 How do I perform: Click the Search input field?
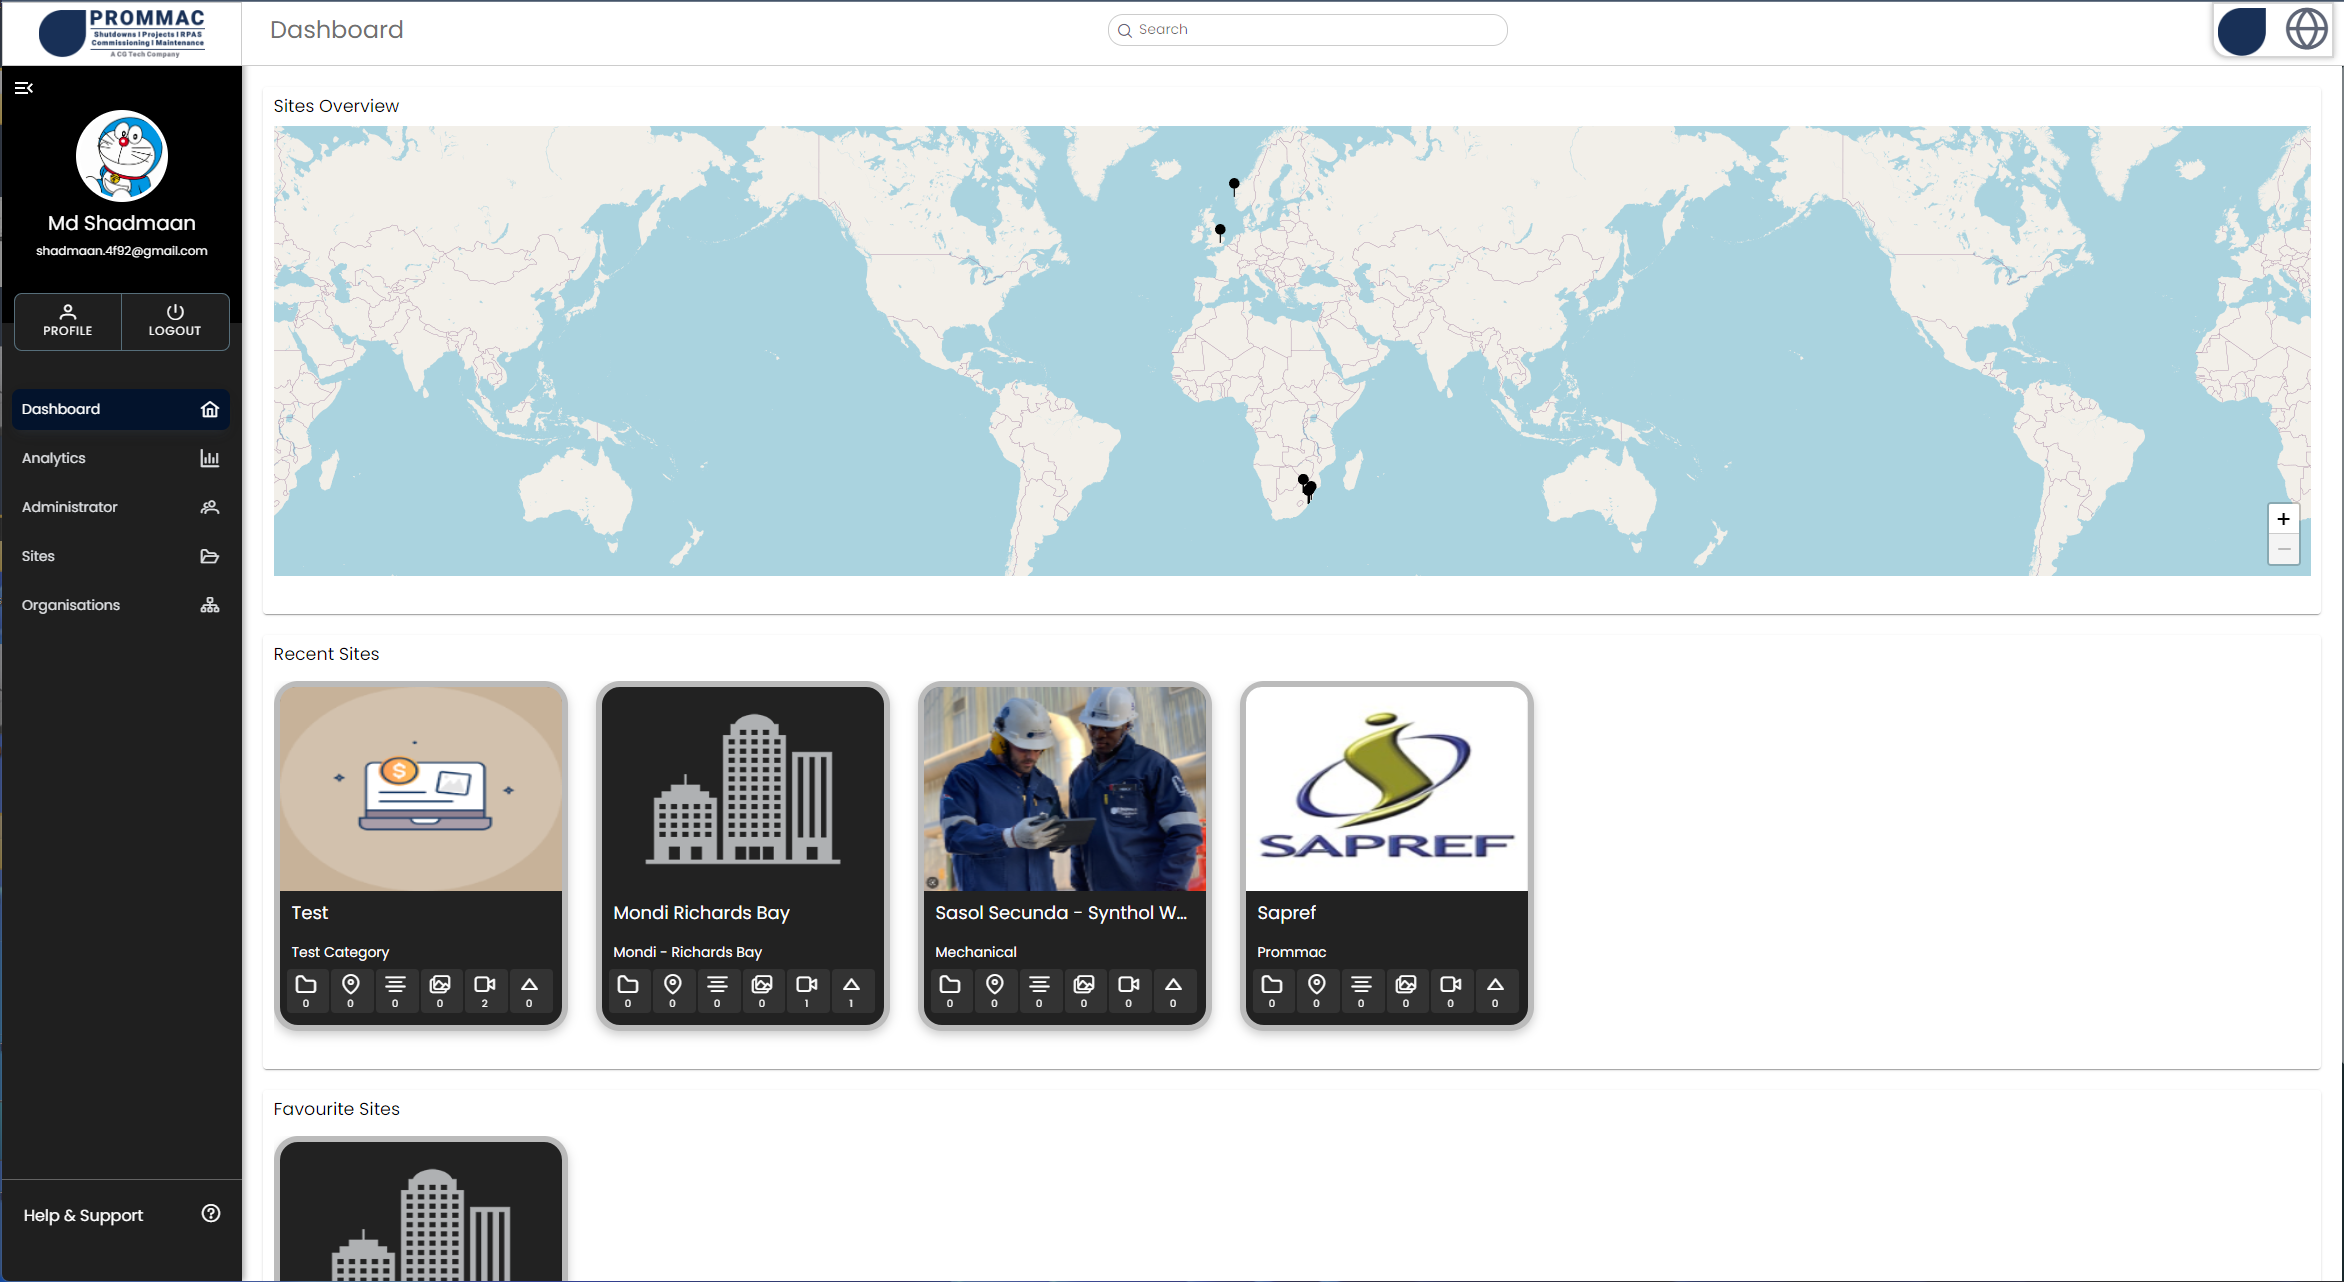click(1308, 30)
